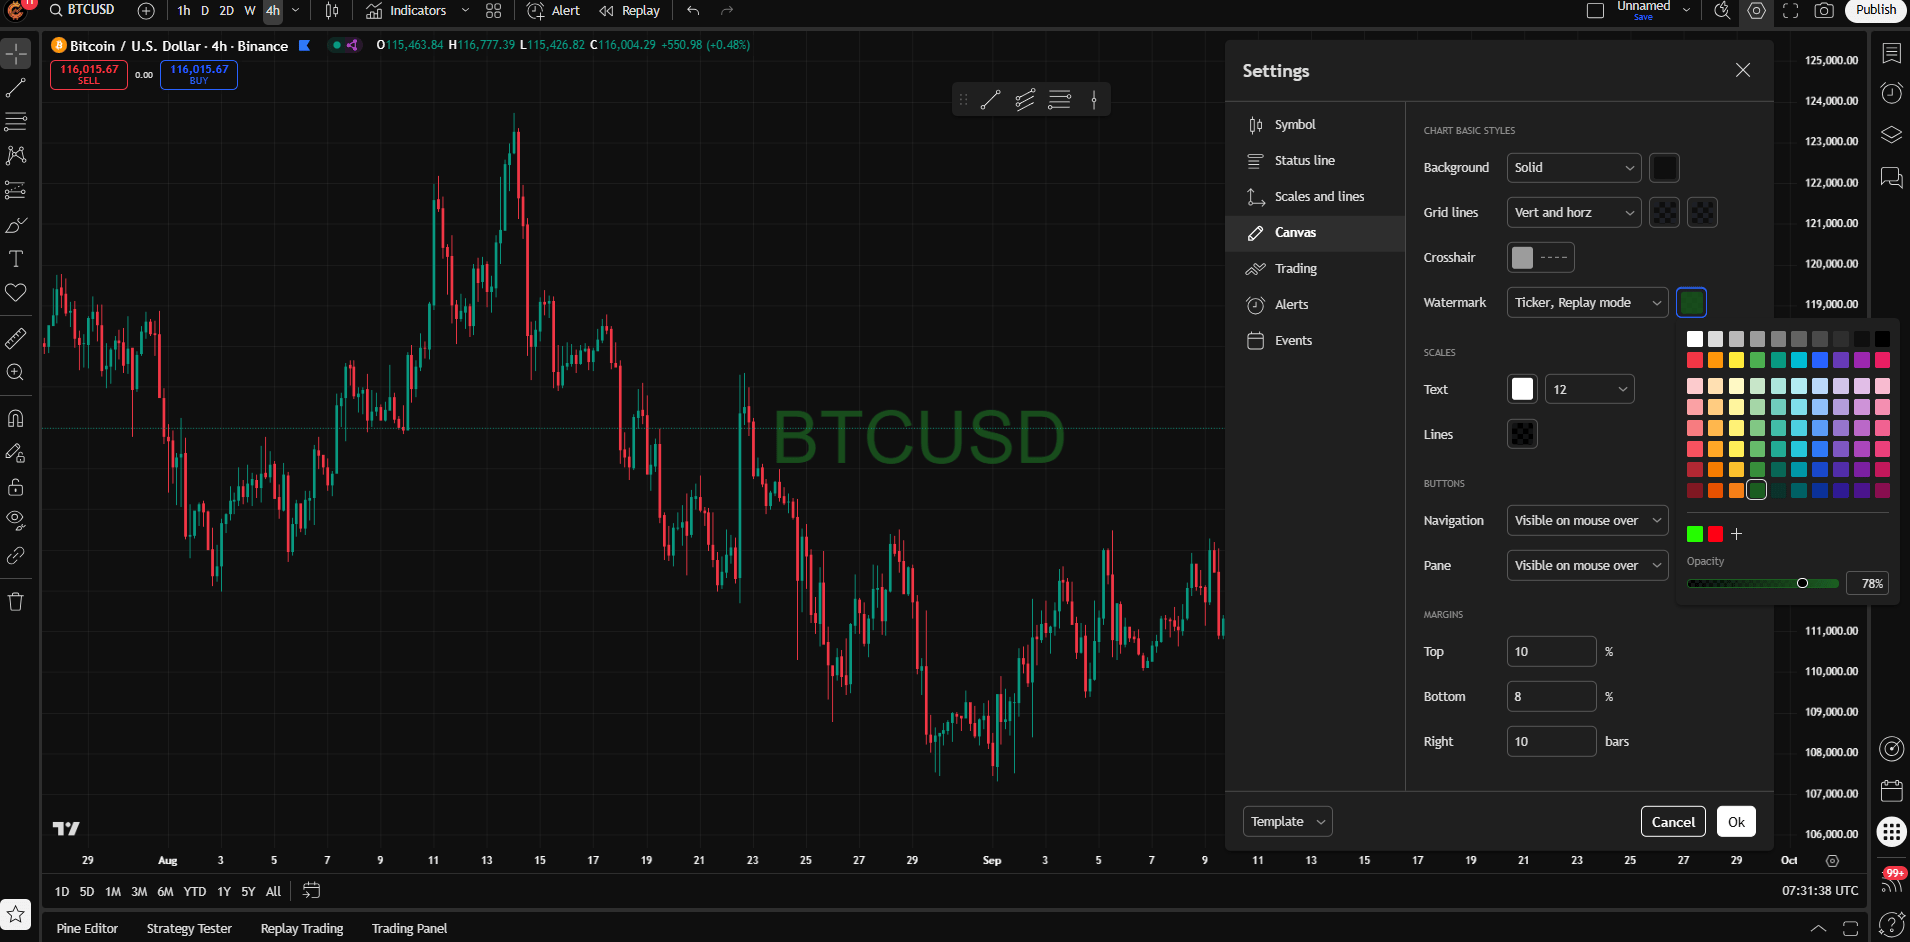Open the calendar icon in right sidebar
Viewport: 1910px width, 942px height.
tap(1891, 791)
